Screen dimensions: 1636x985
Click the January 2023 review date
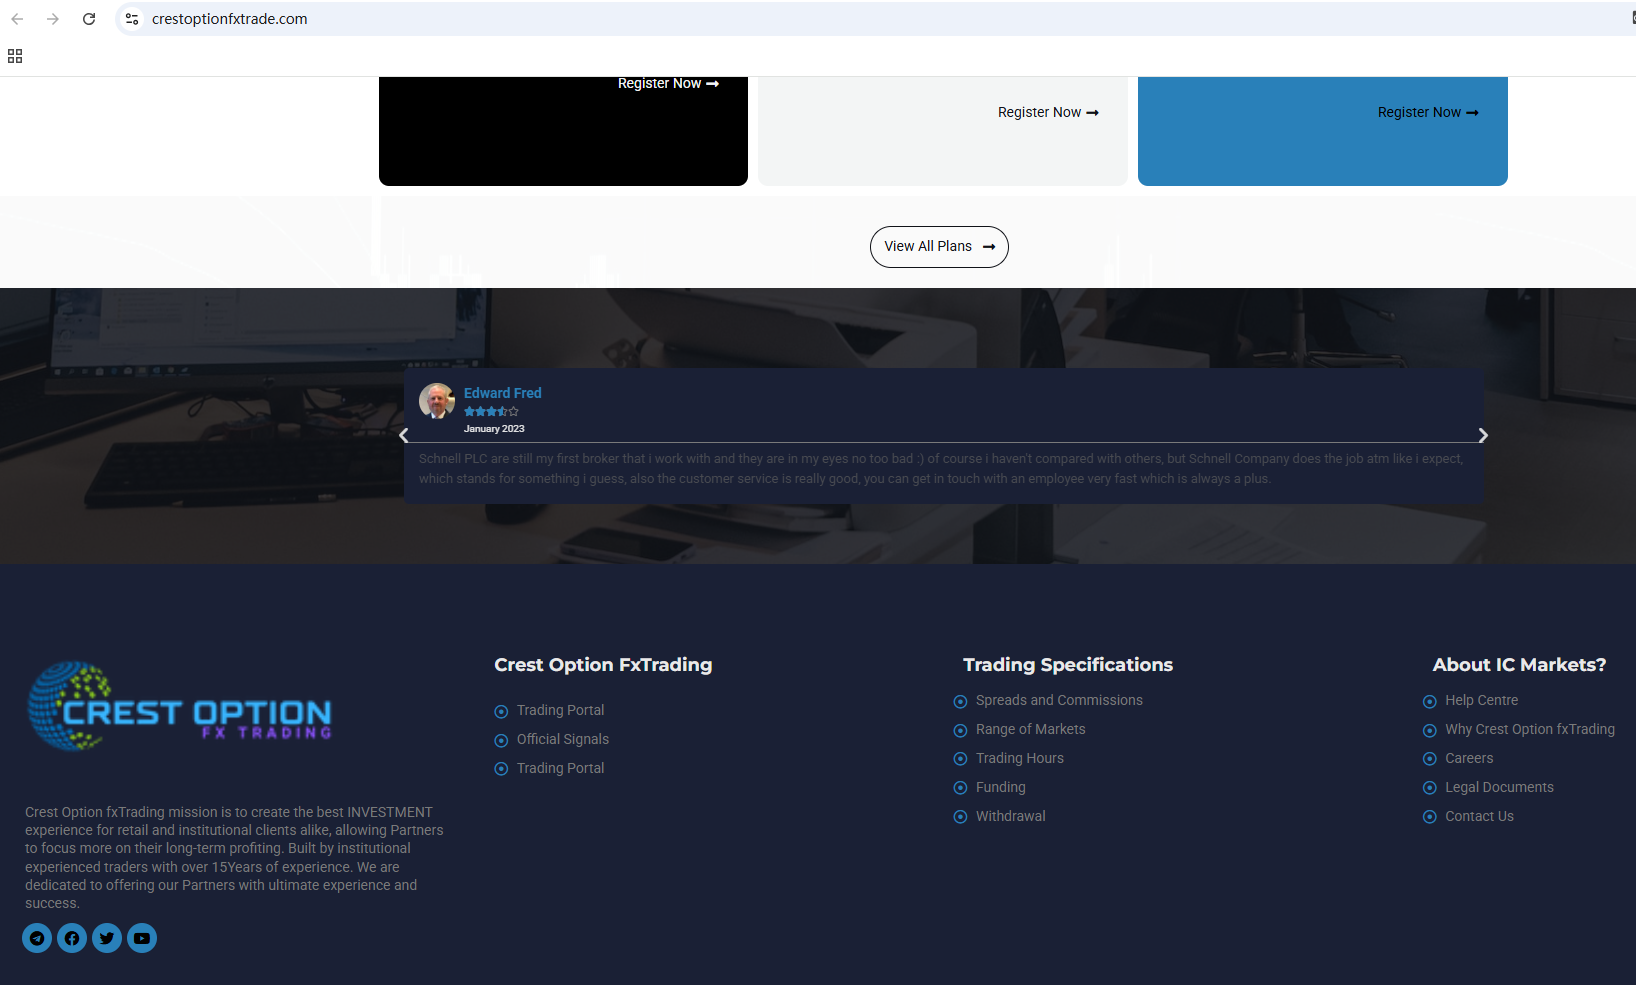(x=494, y=429)
